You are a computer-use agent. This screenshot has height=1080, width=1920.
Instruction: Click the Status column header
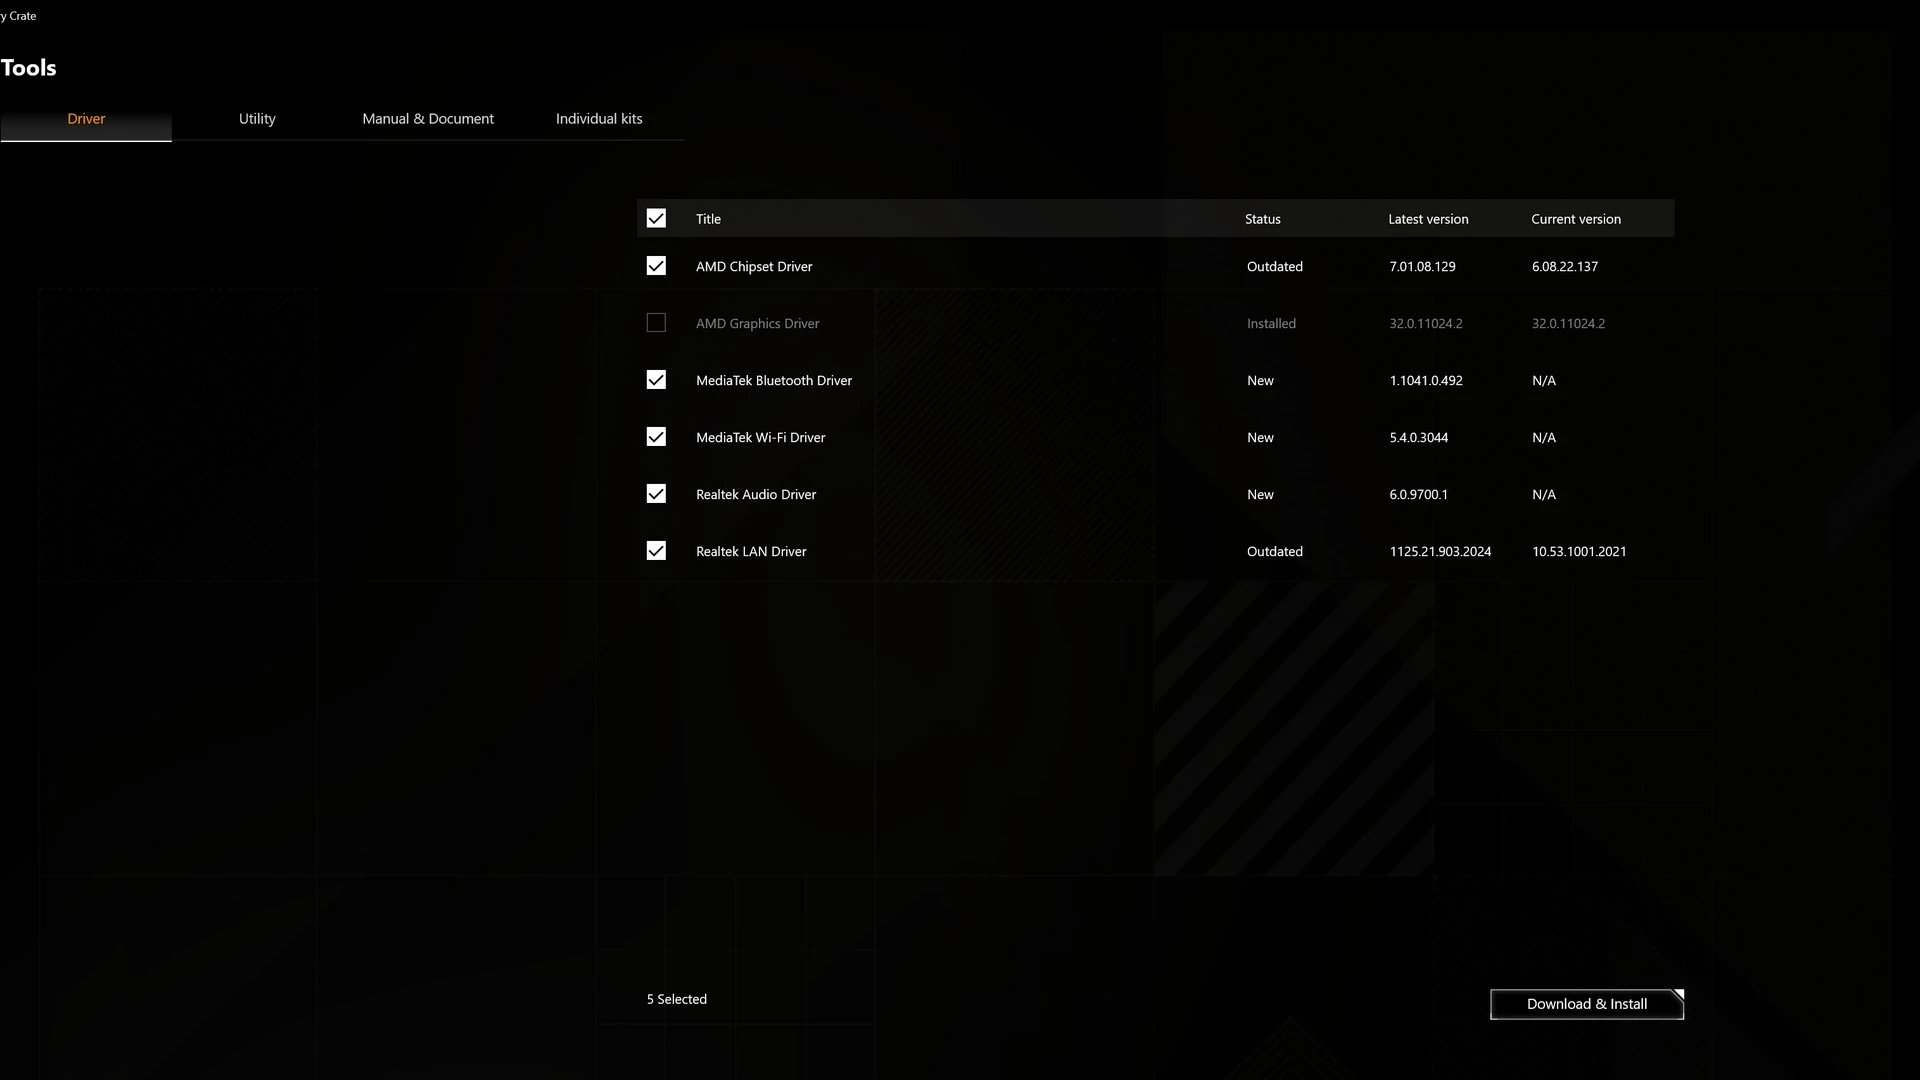[x=1262, y=219]
